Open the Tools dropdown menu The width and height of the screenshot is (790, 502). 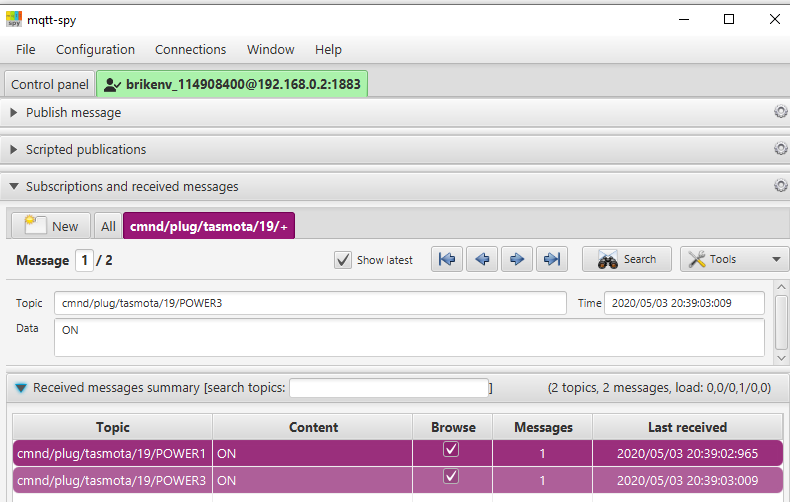pos(735,259)
